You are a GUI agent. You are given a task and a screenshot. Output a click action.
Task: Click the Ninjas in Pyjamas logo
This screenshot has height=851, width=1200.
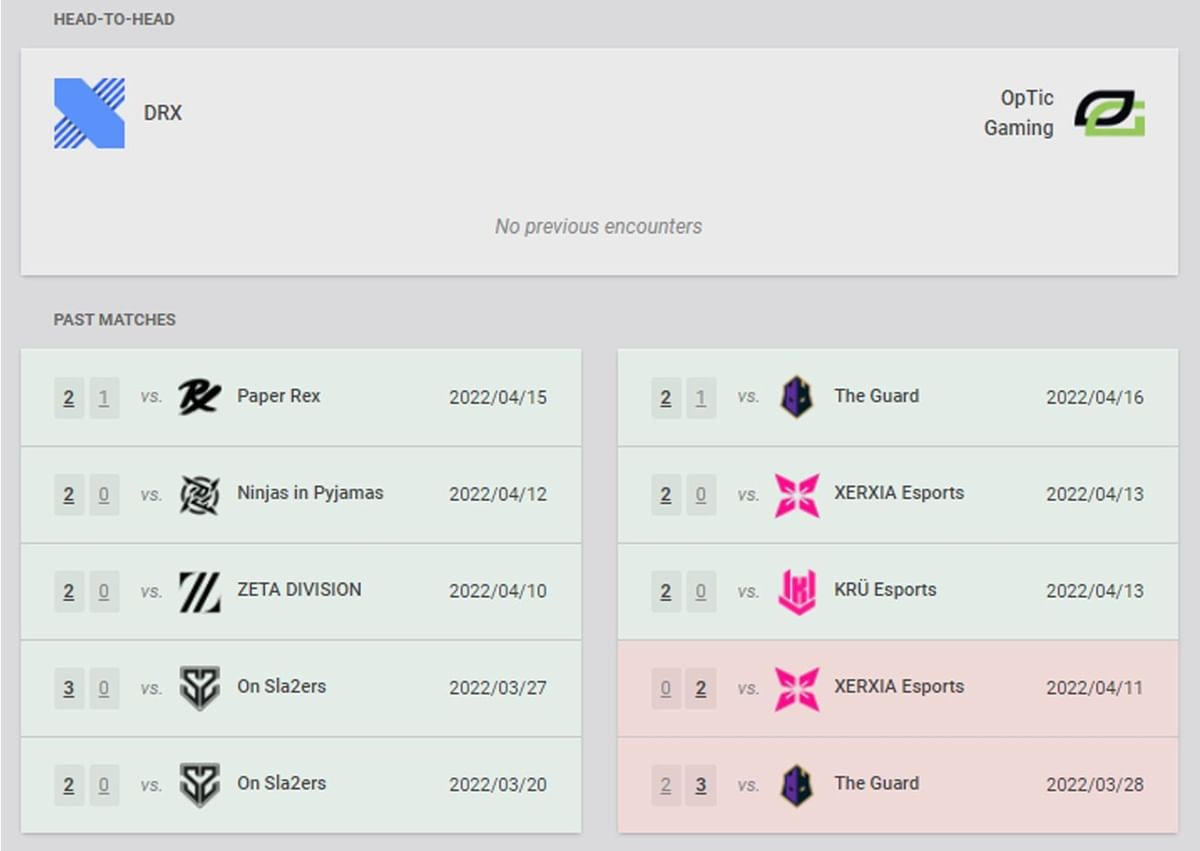198,493
